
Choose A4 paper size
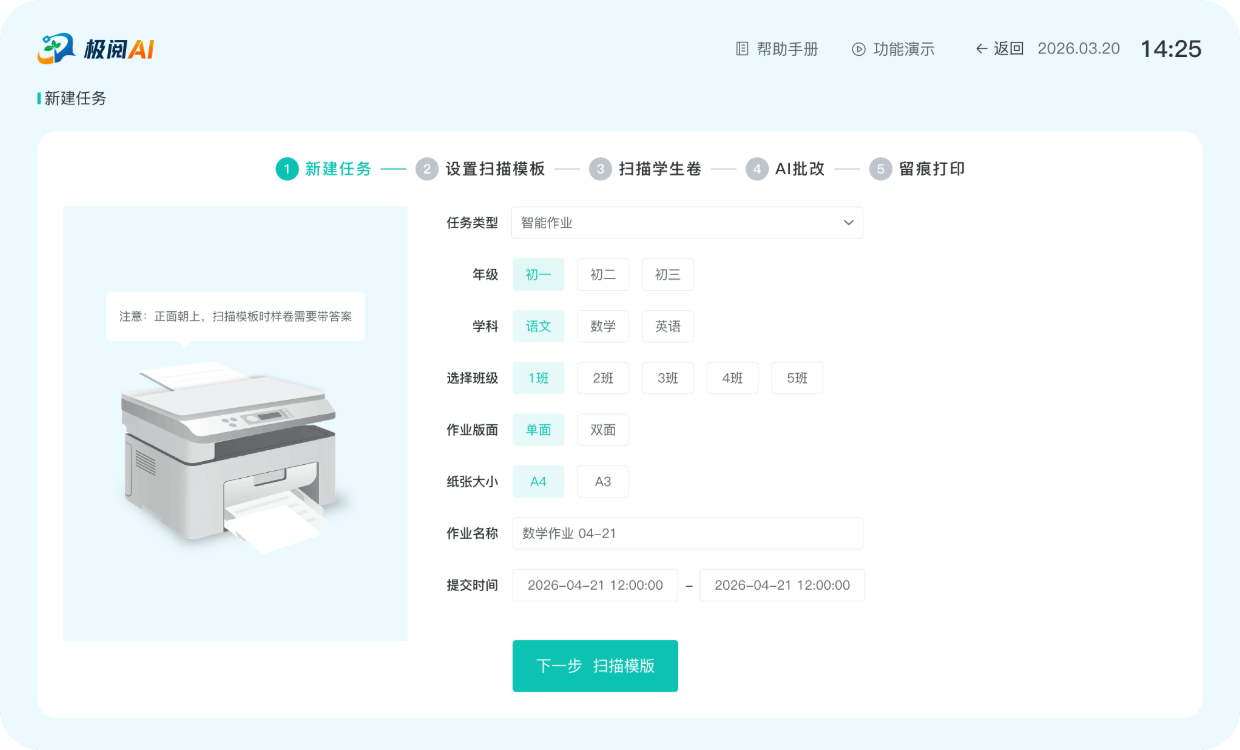coord(538,482)
